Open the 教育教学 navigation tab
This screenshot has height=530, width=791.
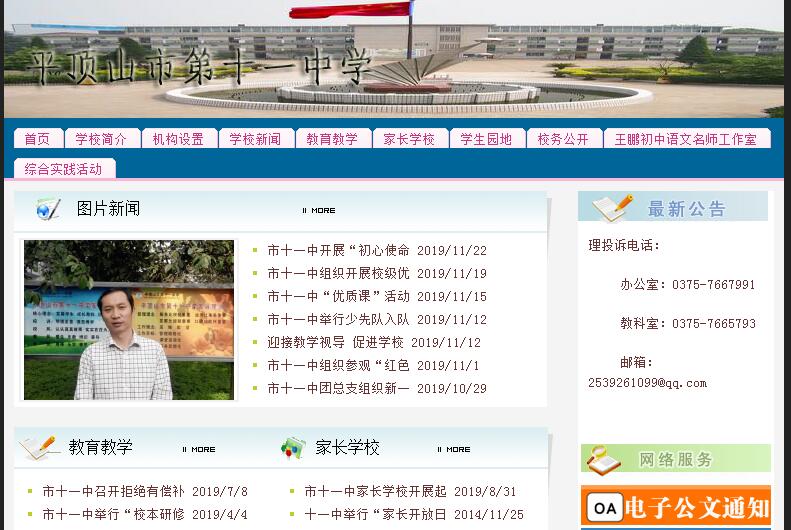coord(333,139)
